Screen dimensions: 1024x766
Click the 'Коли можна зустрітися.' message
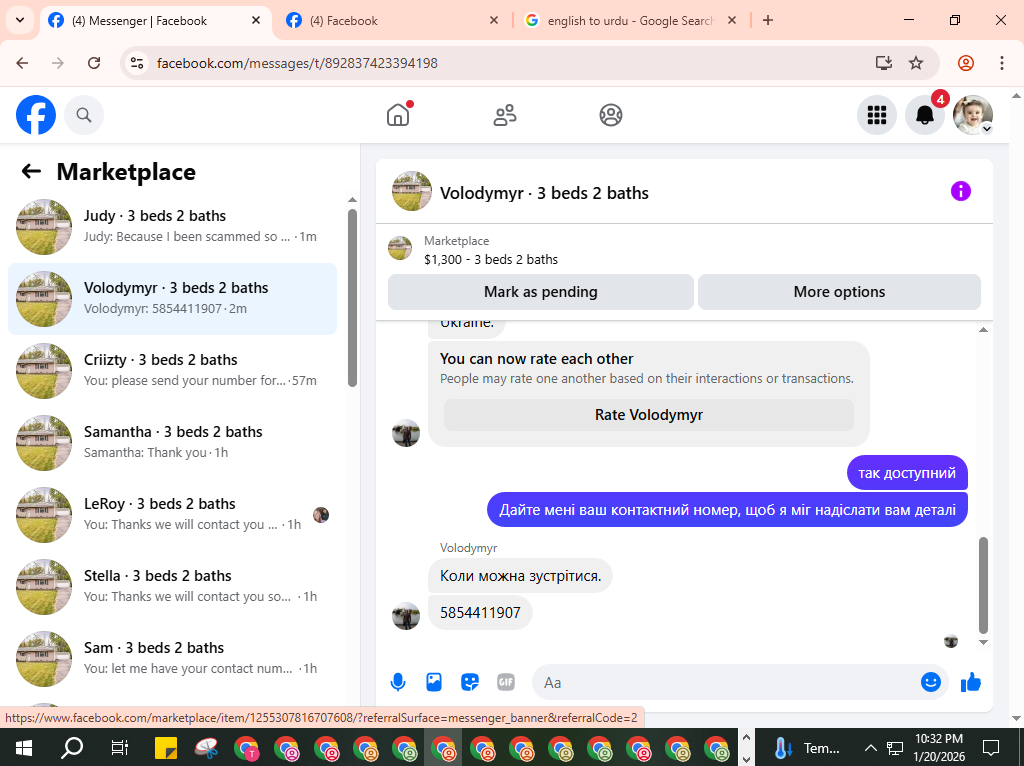tap(520, 576)
